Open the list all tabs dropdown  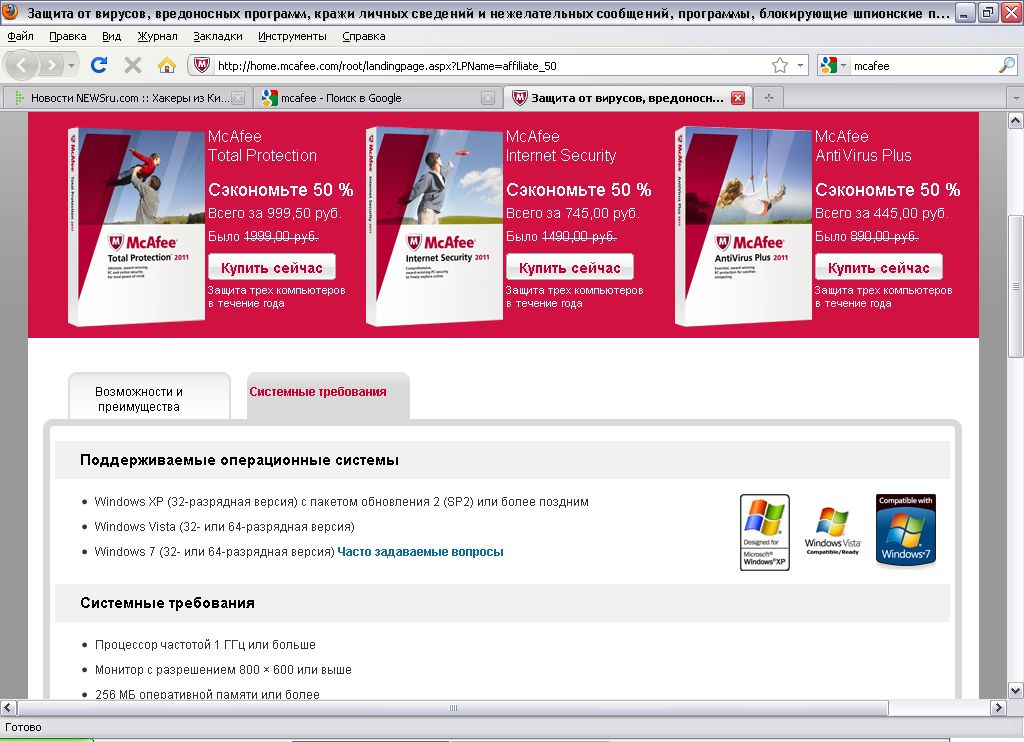tap(1016, 98)
